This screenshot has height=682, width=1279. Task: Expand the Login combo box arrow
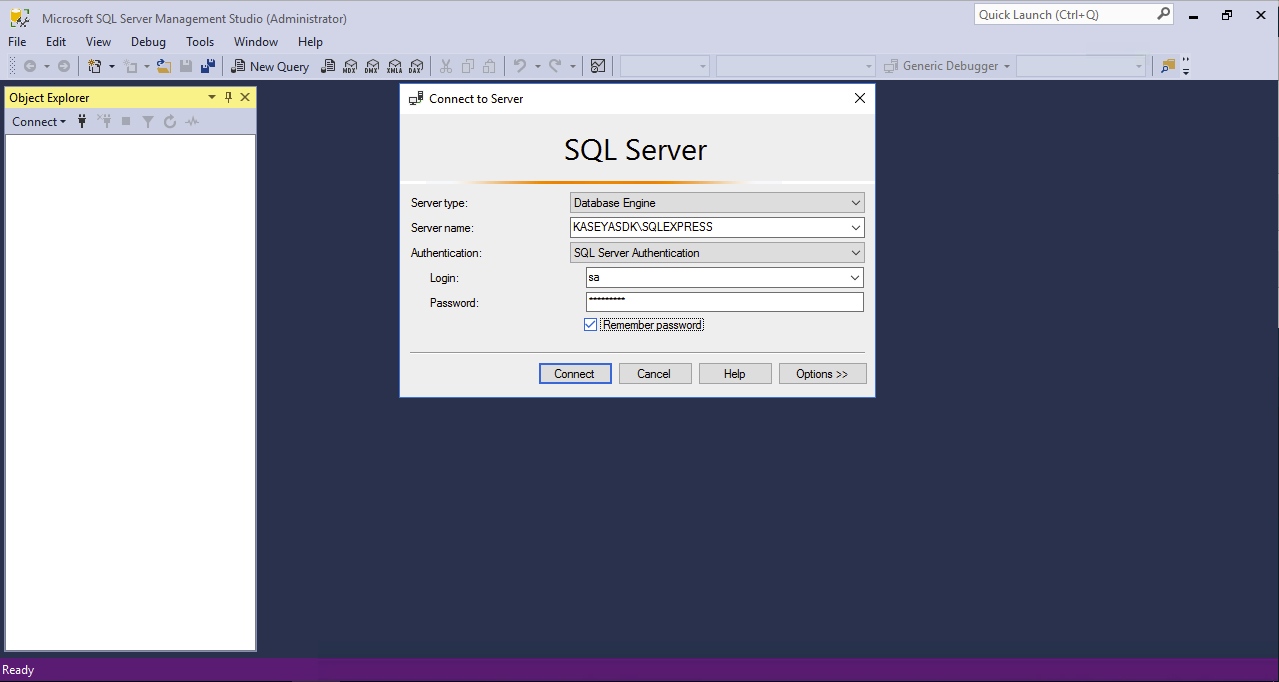(x=855, y=278)
